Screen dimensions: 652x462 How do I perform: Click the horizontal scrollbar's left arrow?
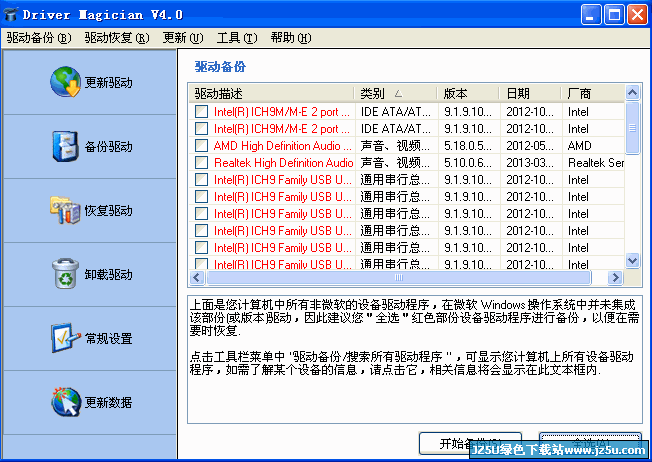pyautogui.click(x=197, y=277)
